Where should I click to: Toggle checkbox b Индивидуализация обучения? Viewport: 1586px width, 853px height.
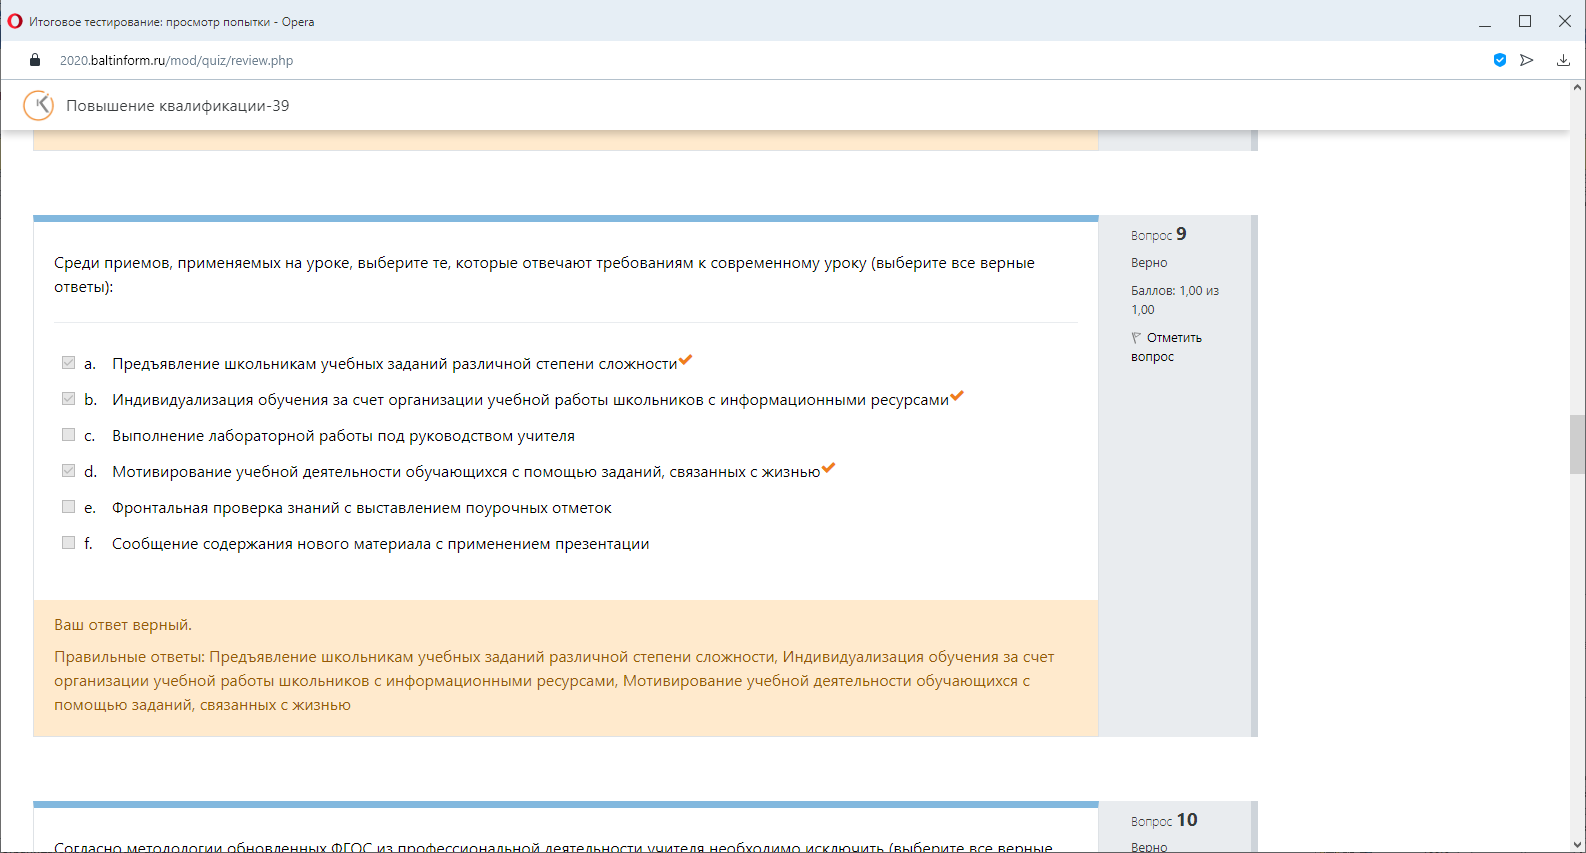tap(68, 399)
